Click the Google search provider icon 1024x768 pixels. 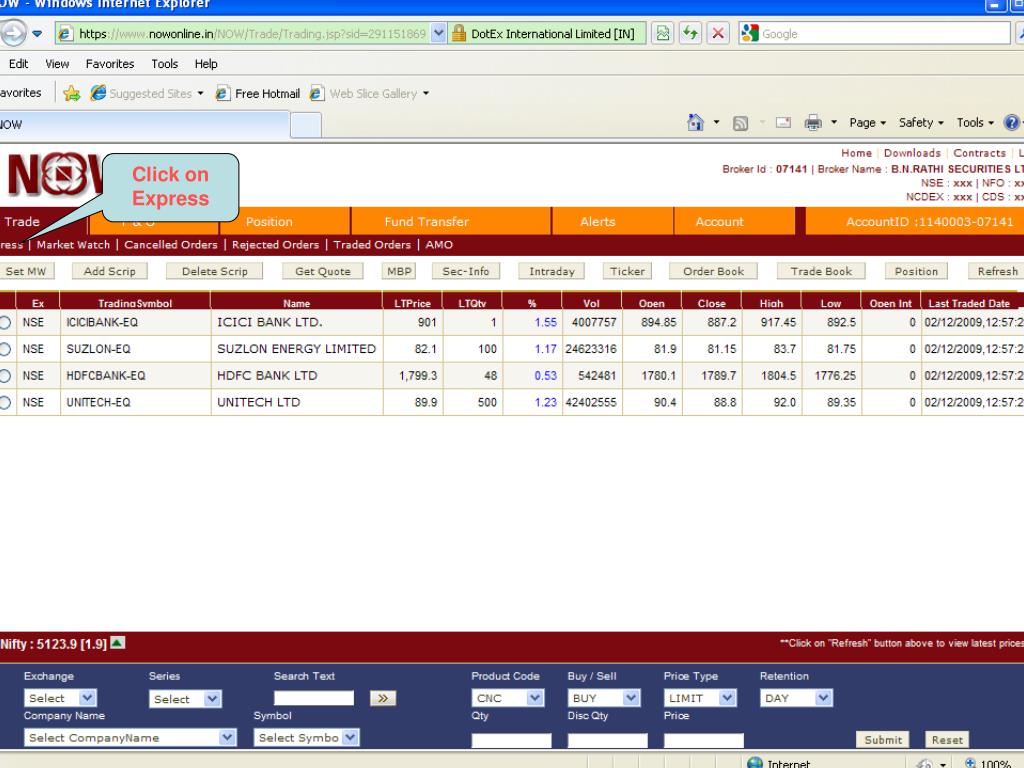(750, 33)
